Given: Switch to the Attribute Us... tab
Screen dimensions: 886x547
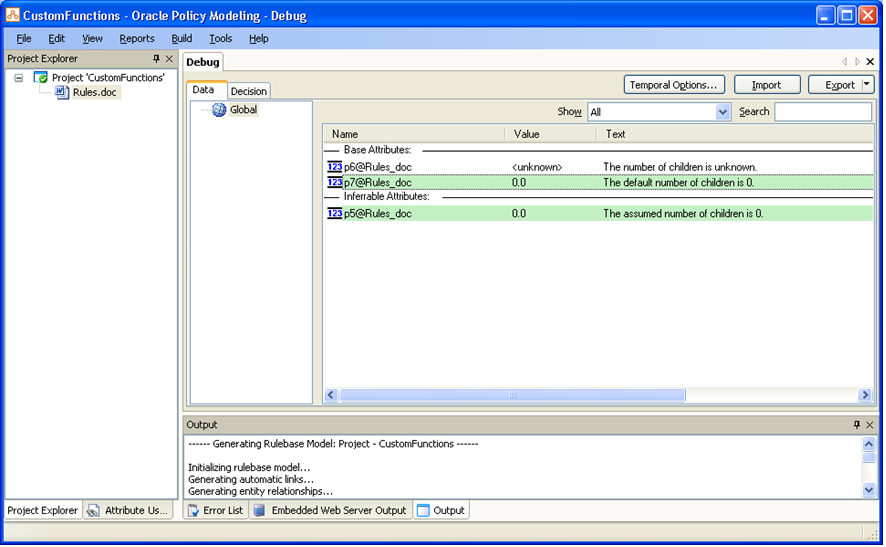Looking at the screenshot, I should point(128,510).
